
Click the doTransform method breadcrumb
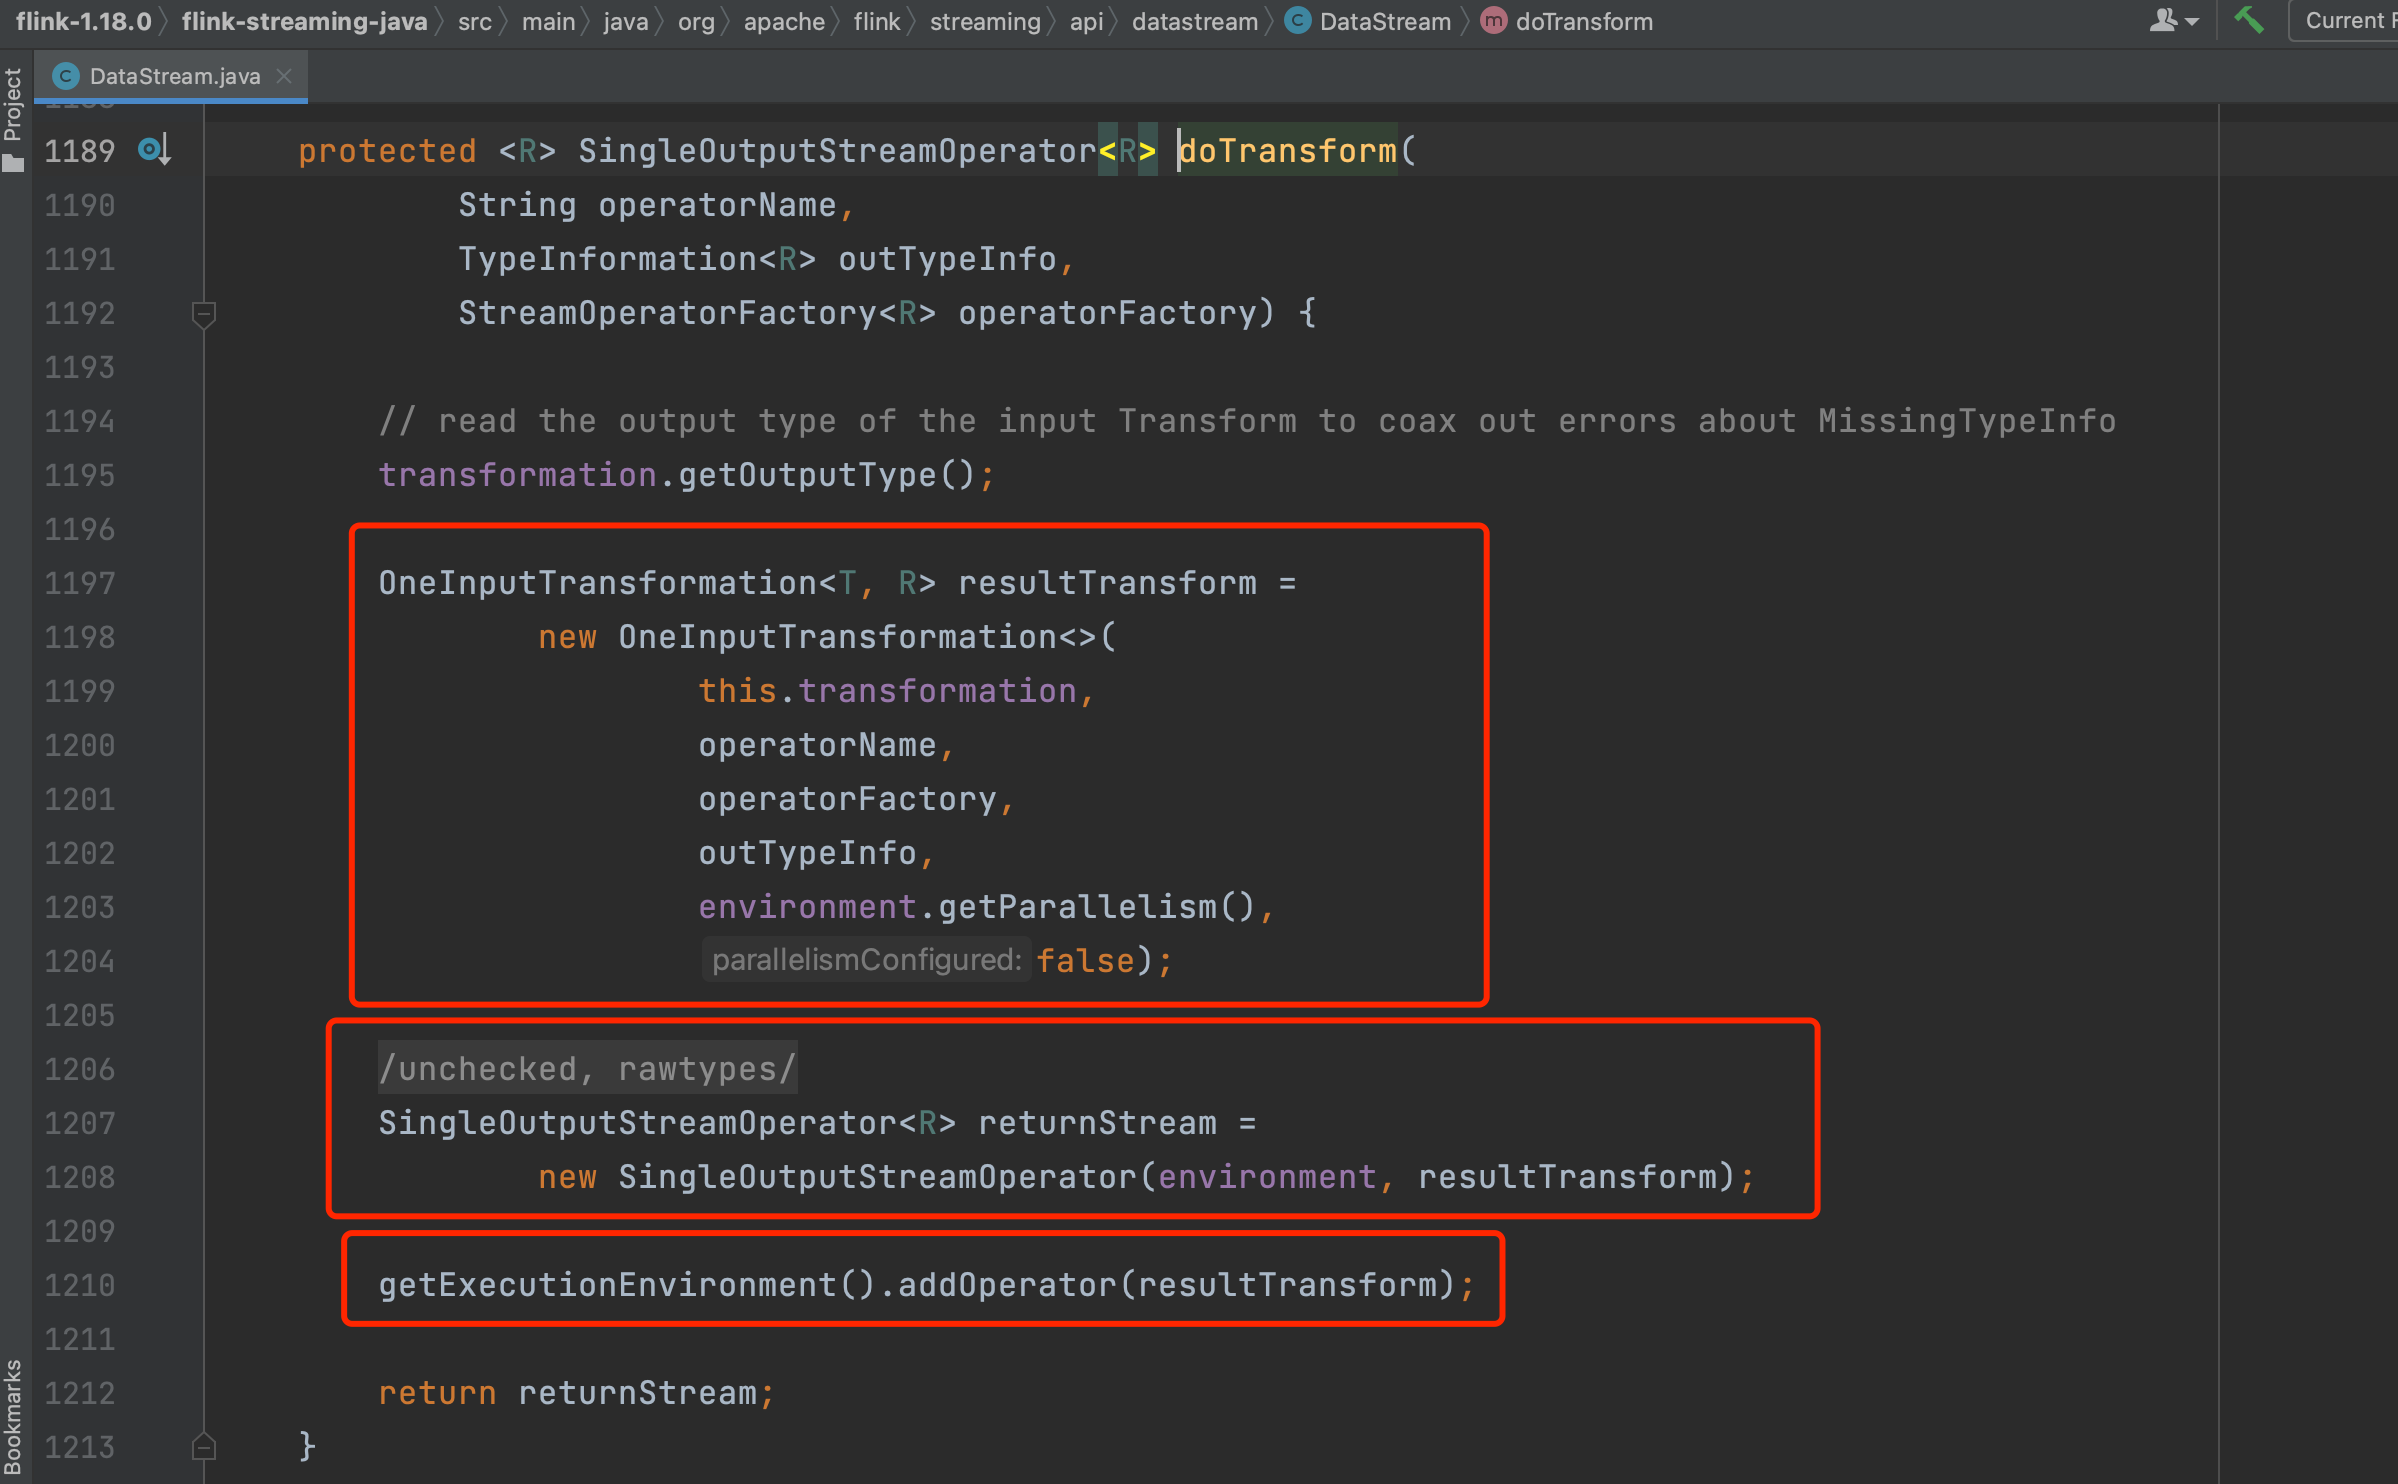pos(1582,21)
